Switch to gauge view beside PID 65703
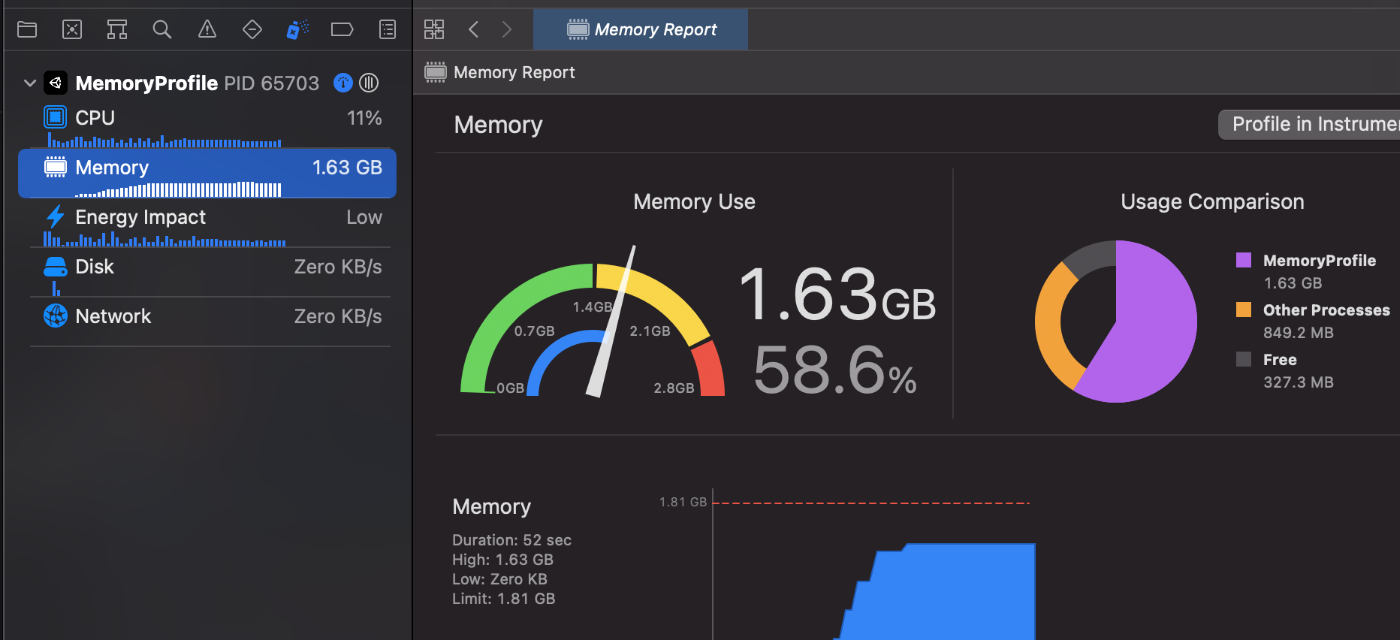The width and height of the screenshot is (1400, 640). pyautogui.click(x=343, y=83)
